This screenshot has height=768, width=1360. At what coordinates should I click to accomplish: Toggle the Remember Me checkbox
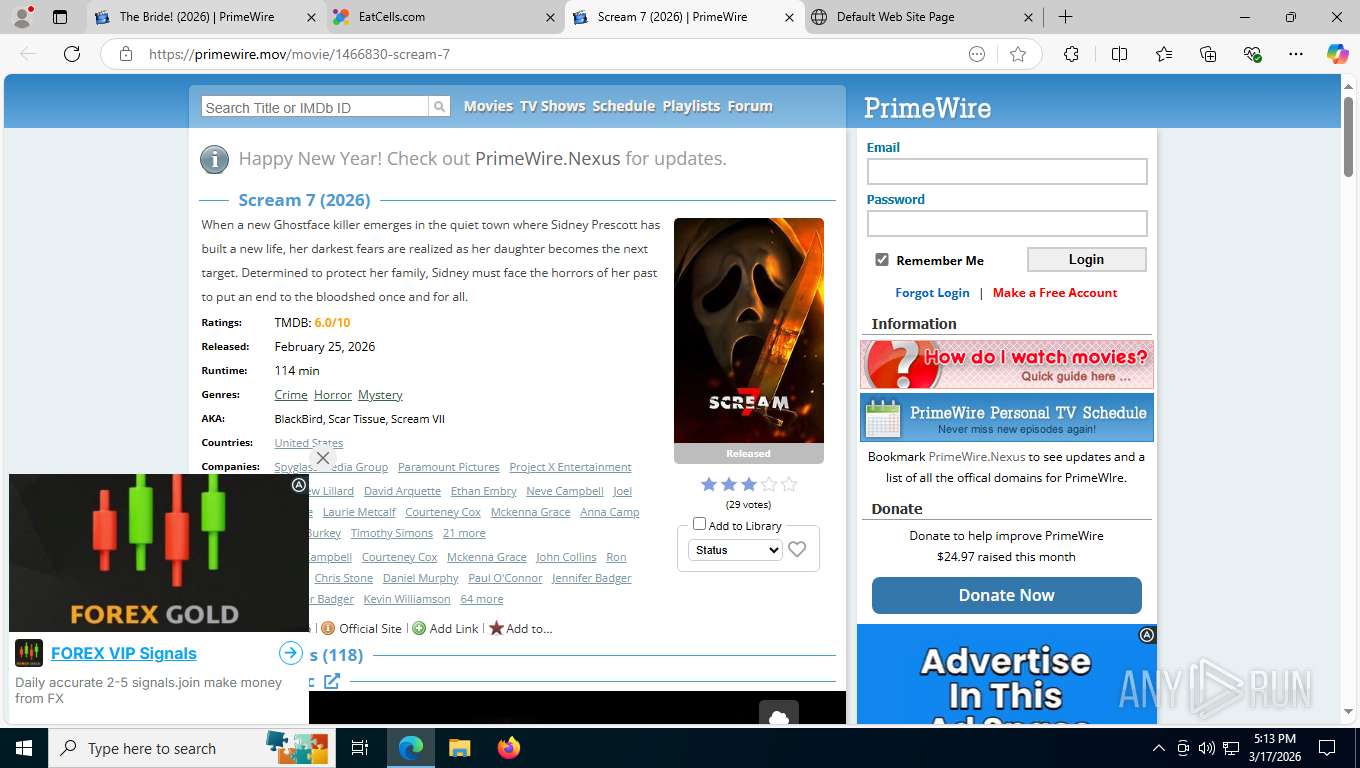pyautogui.click(x=882, y=260)
